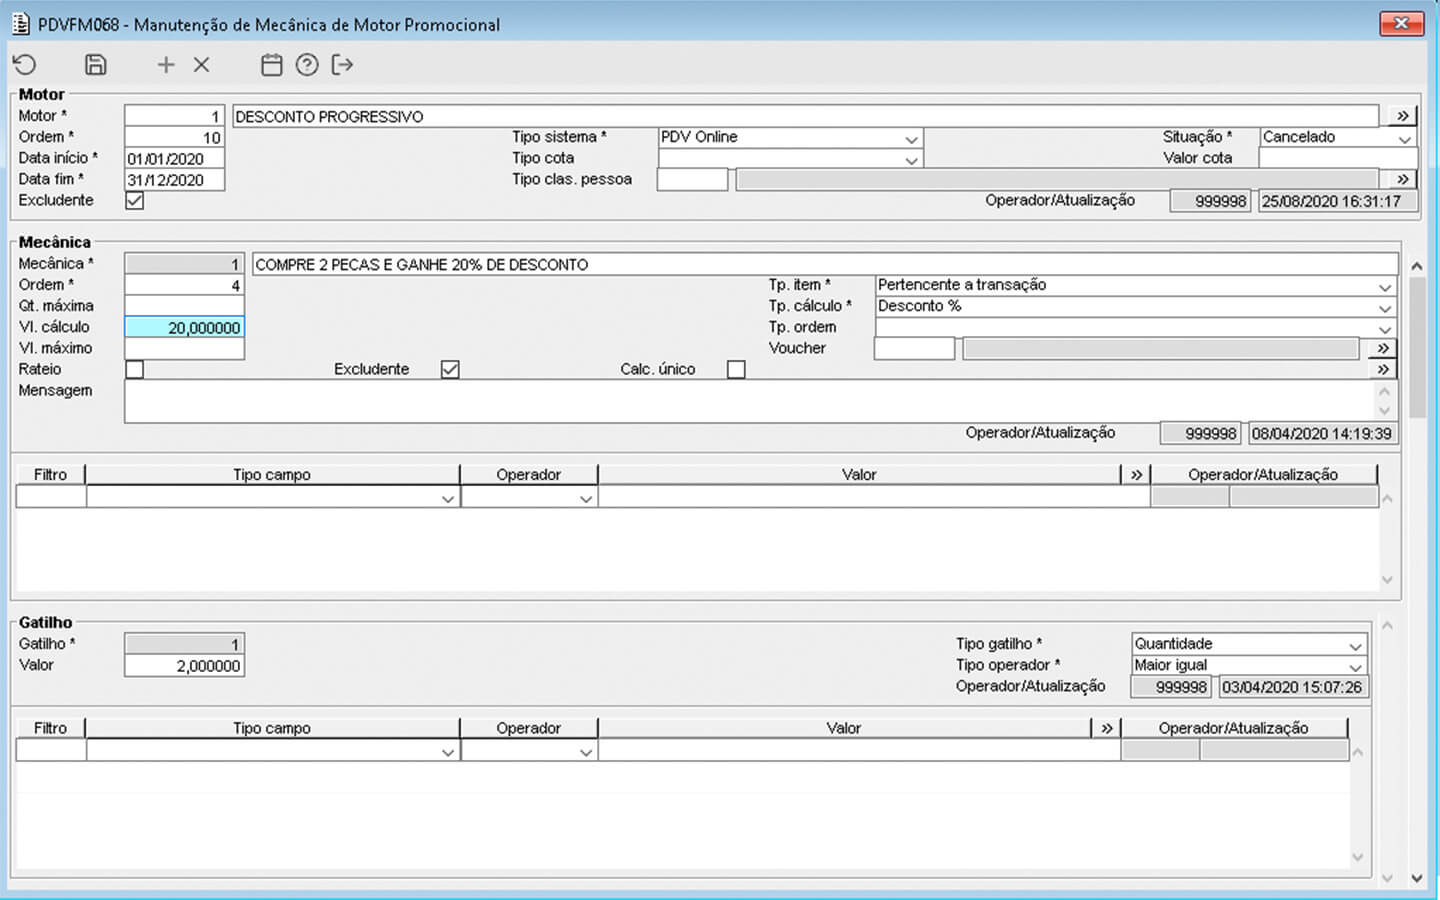Save the record with the diskette icon
This screenshot has height=900, width=1440.
pos(95,65)
